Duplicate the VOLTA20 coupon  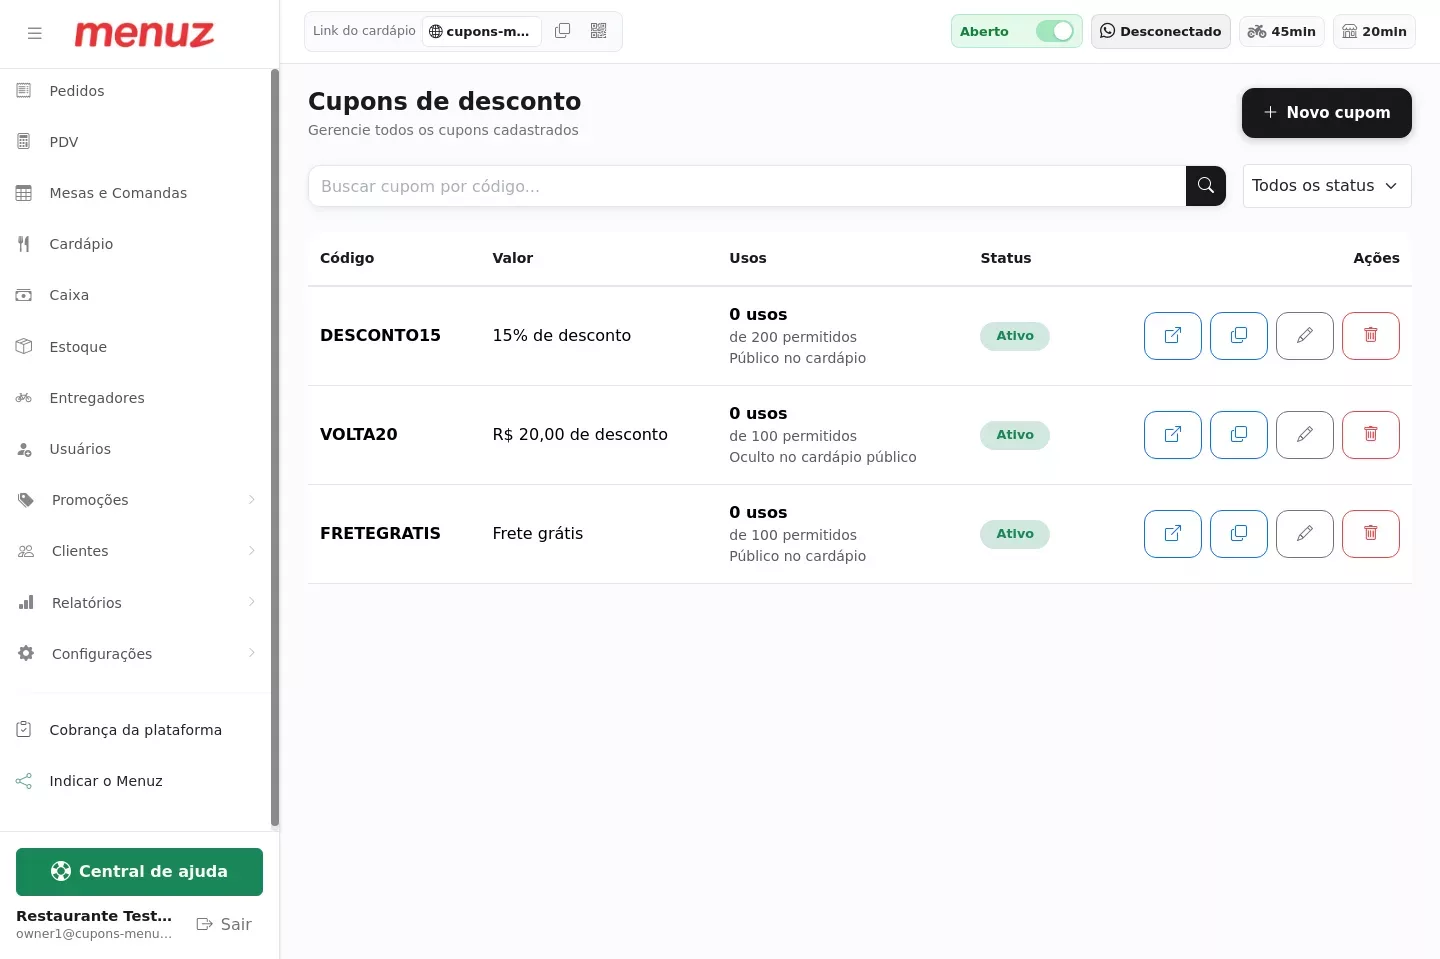coord(1239,435)
